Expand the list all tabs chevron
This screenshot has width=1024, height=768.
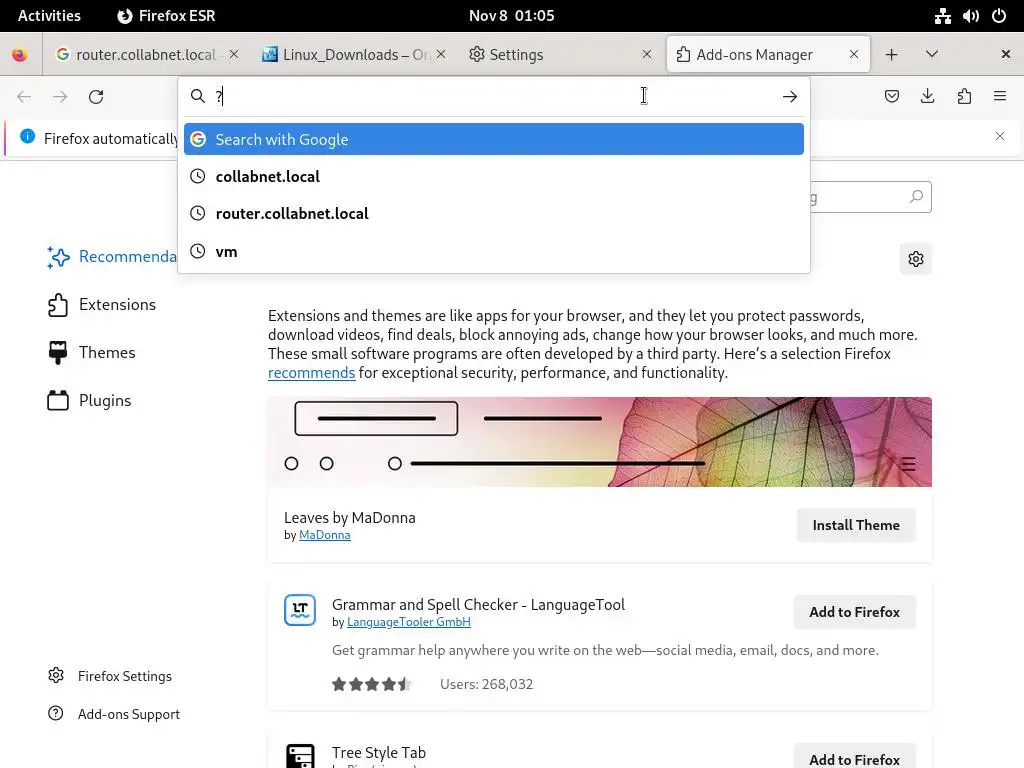coord(932,54)
